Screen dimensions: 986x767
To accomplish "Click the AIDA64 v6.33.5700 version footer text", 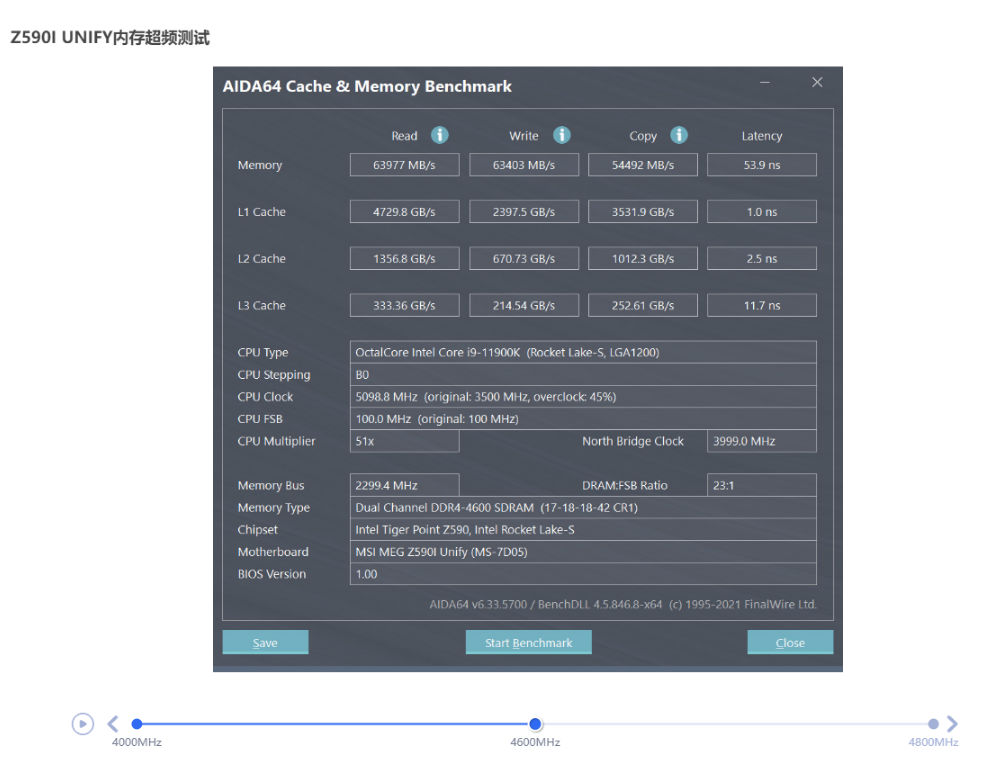I will point(623,604).
